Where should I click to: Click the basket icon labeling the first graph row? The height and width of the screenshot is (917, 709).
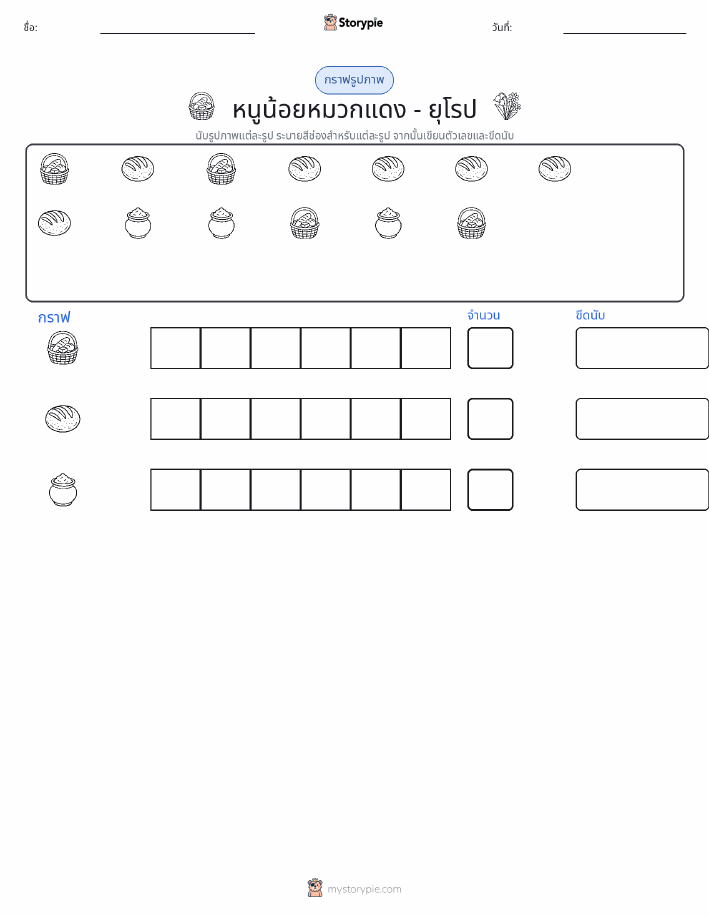click(63, 348)
